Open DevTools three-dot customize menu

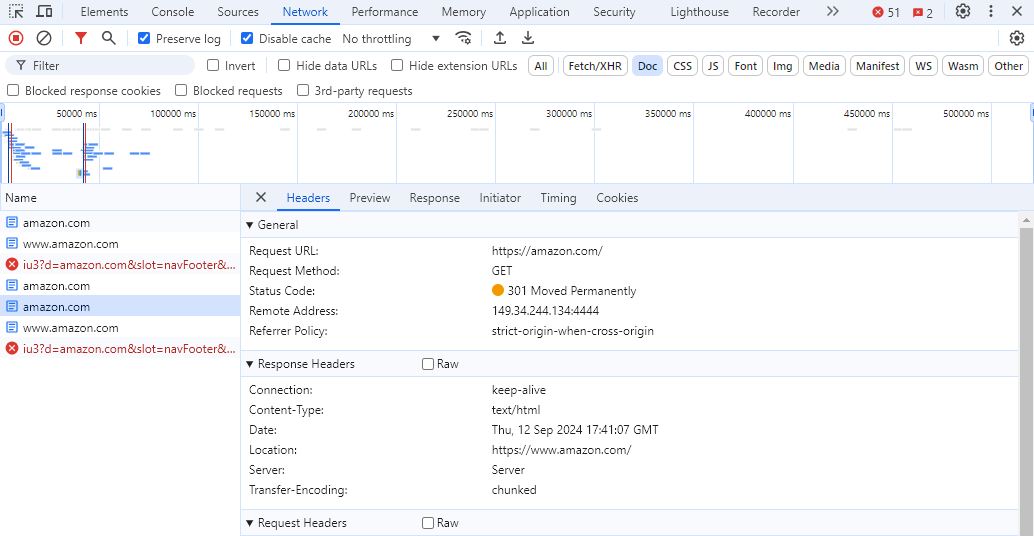click(990, 11)
